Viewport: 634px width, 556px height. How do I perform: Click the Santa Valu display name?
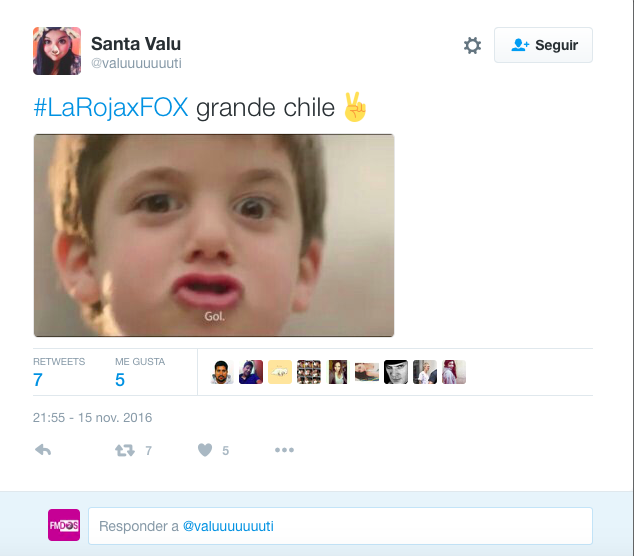136,44
